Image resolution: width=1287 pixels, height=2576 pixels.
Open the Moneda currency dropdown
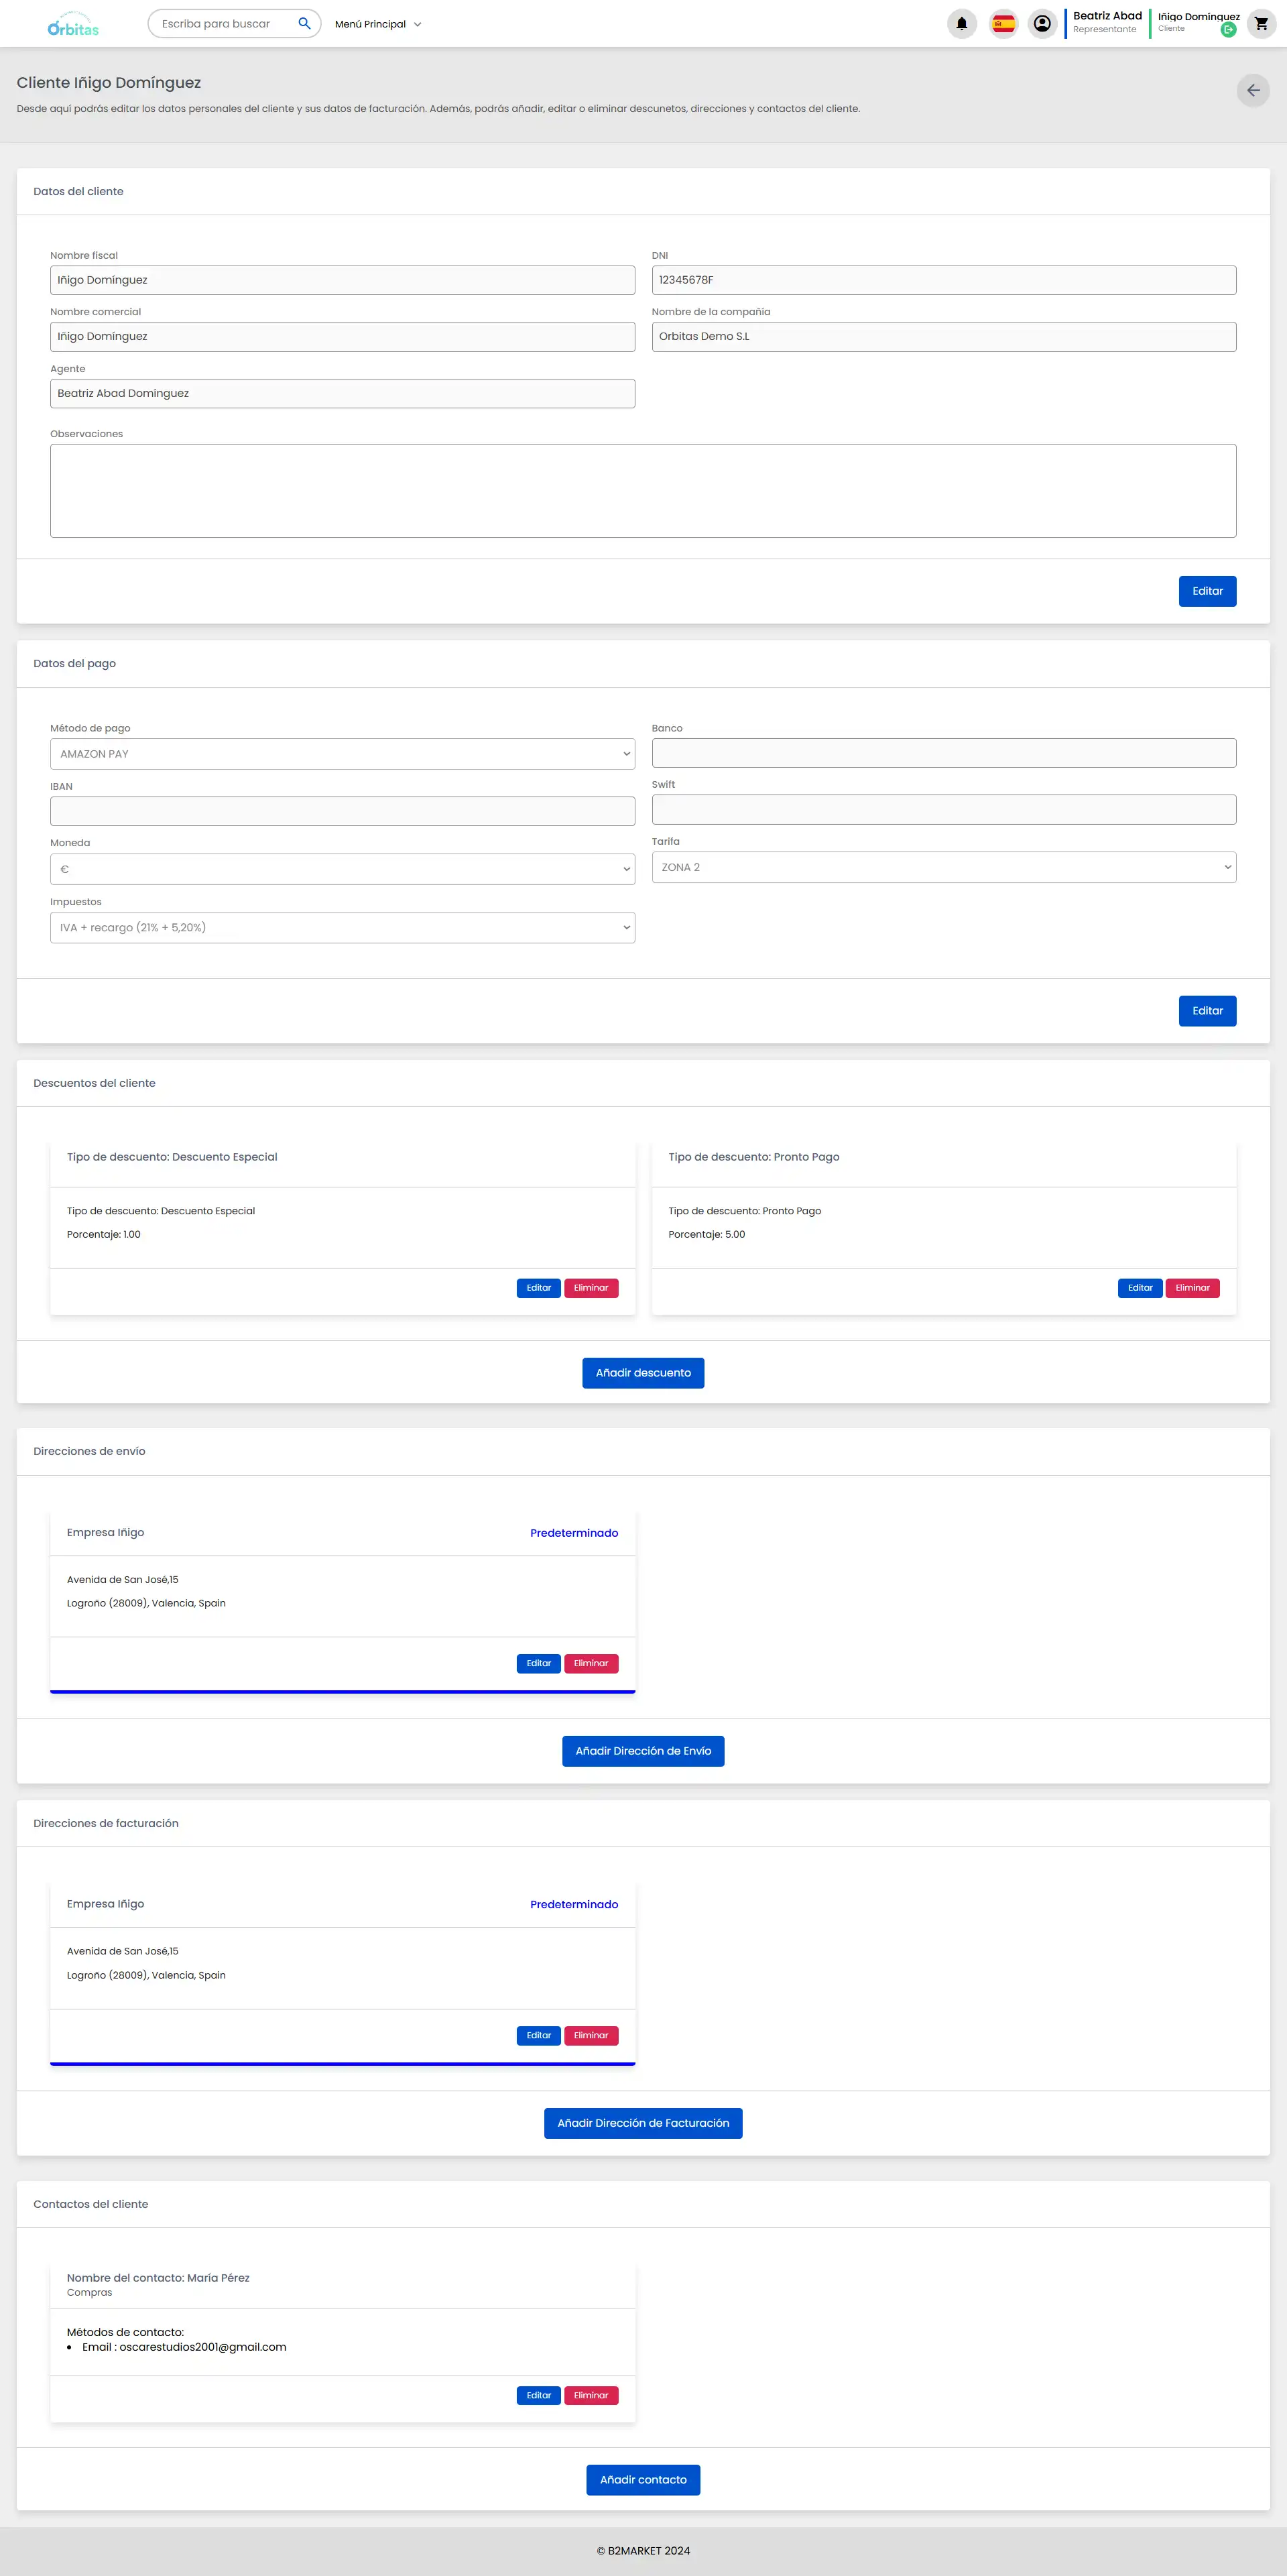coord(342,869)
